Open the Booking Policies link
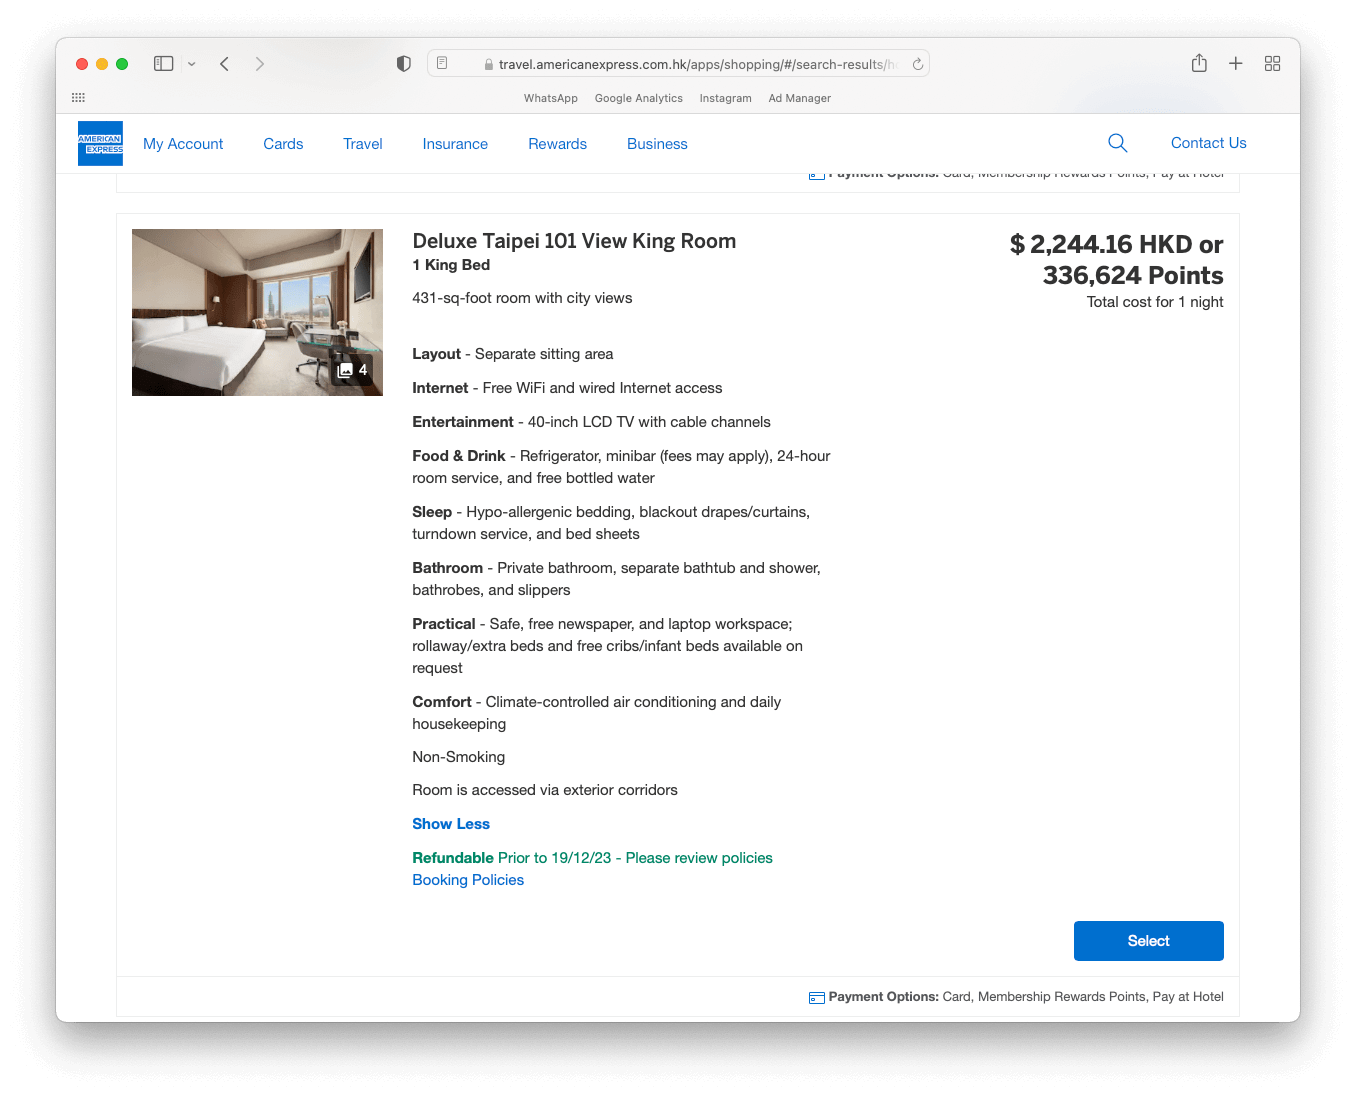Screen dimensions: 1356x1096 [468, 880]
